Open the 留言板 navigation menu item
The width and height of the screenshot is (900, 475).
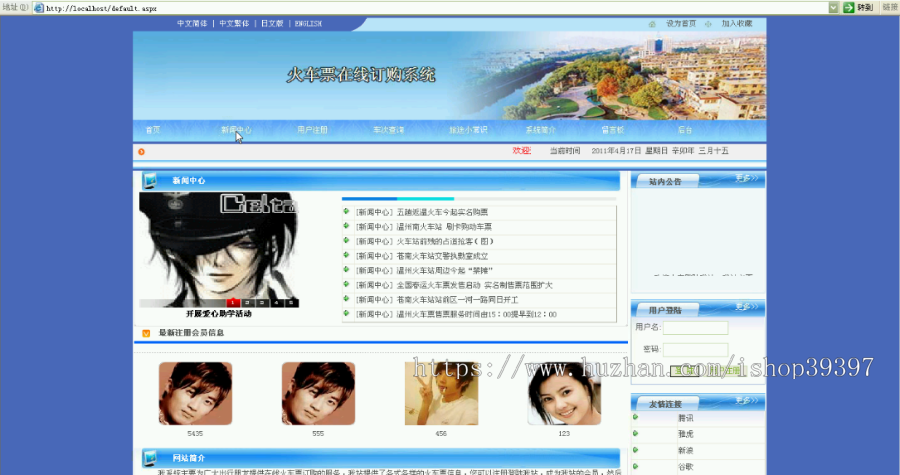point(612,130)
